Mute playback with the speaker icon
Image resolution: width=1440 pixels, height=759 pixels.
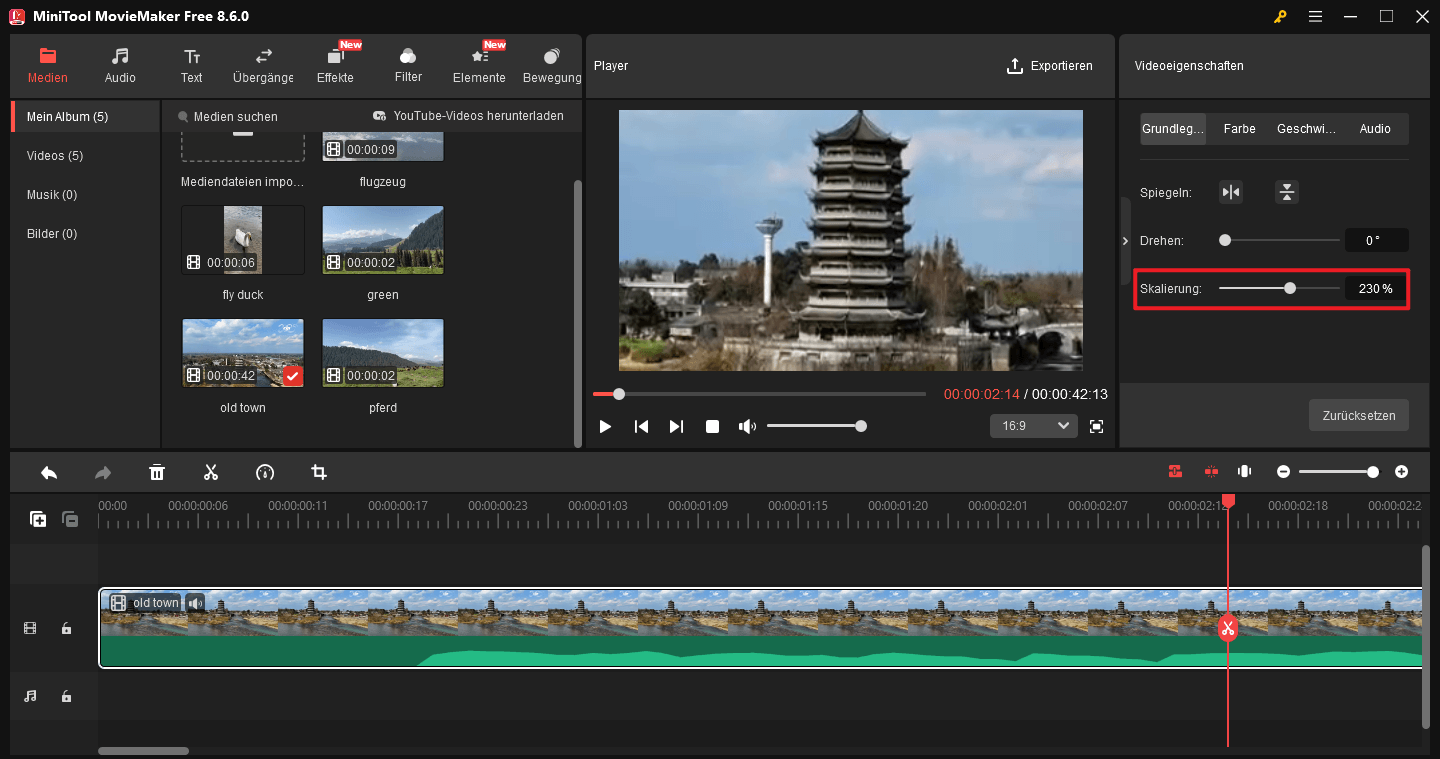click(x=747, y=426)
